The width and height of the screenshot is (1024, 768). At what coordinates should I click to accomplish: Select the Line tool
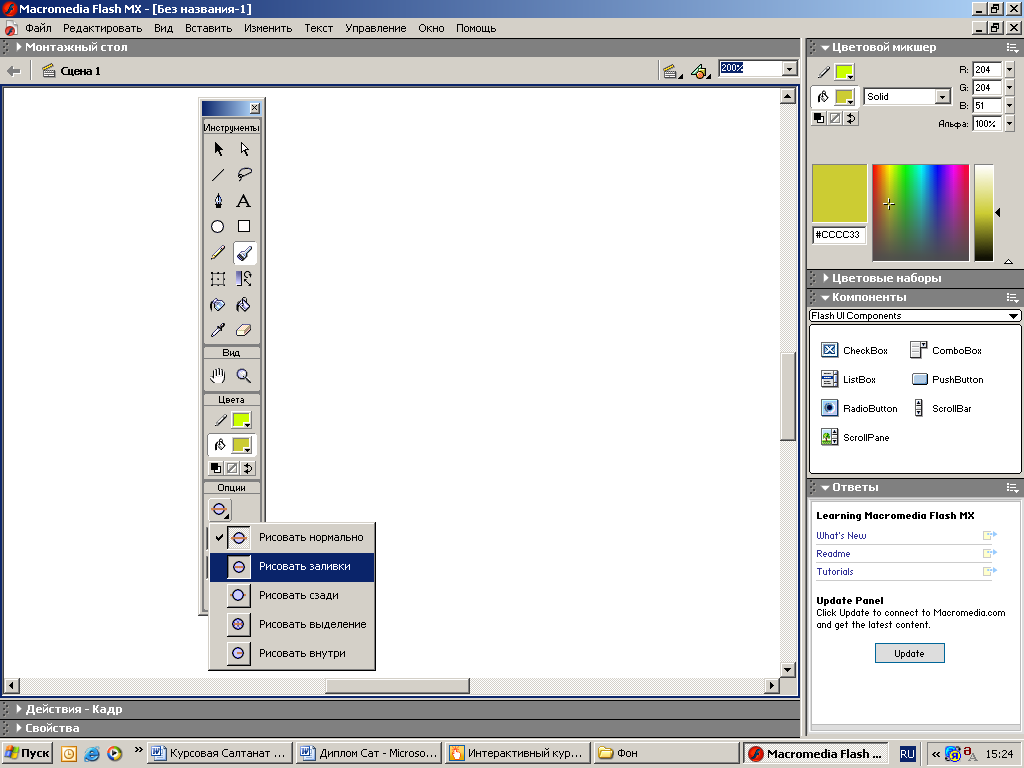(218, 174)
